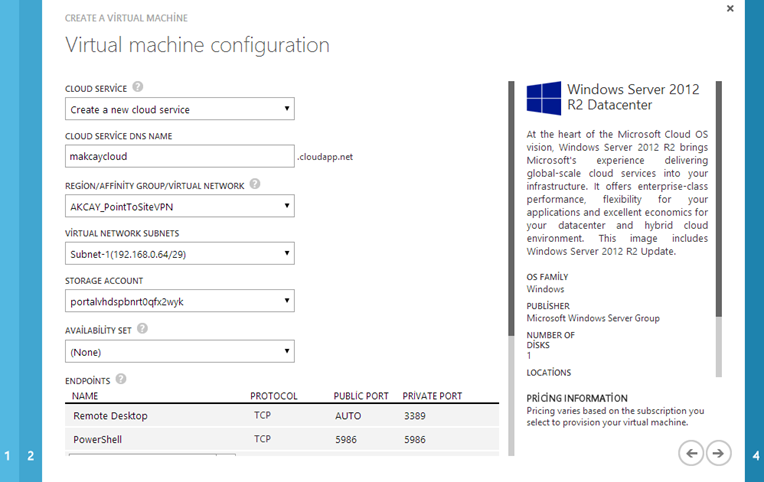
Task: Select the Remote Desktop endpoint name
Action: point(110,416)
